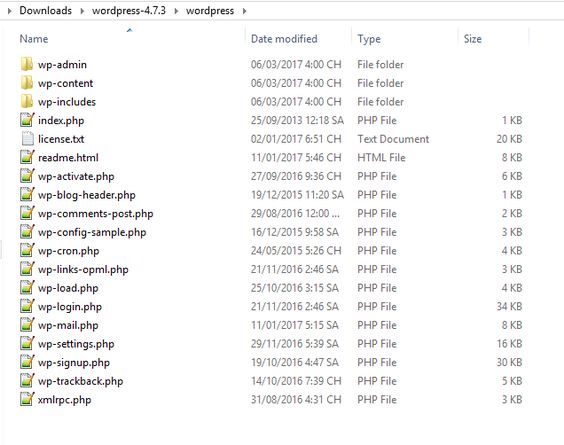Click the 27/09/2016 9:36 CH date
Viewport: 564px width, 445px height.
pos(296,177)
